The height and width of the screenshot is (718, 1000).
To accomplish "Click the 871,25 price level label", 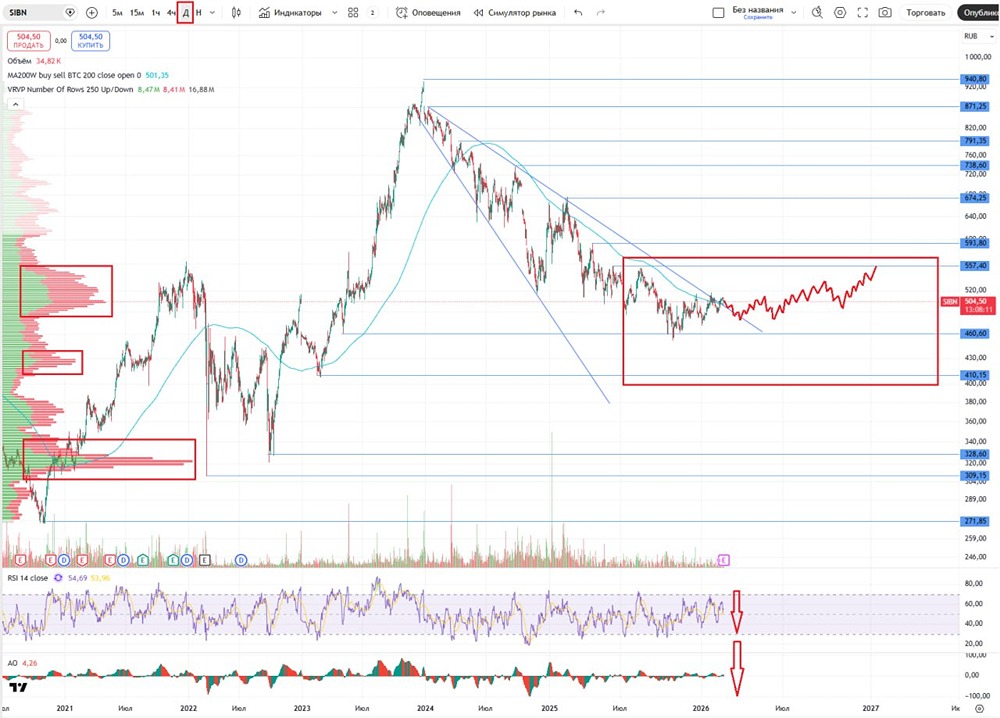I will pos(976,106).
